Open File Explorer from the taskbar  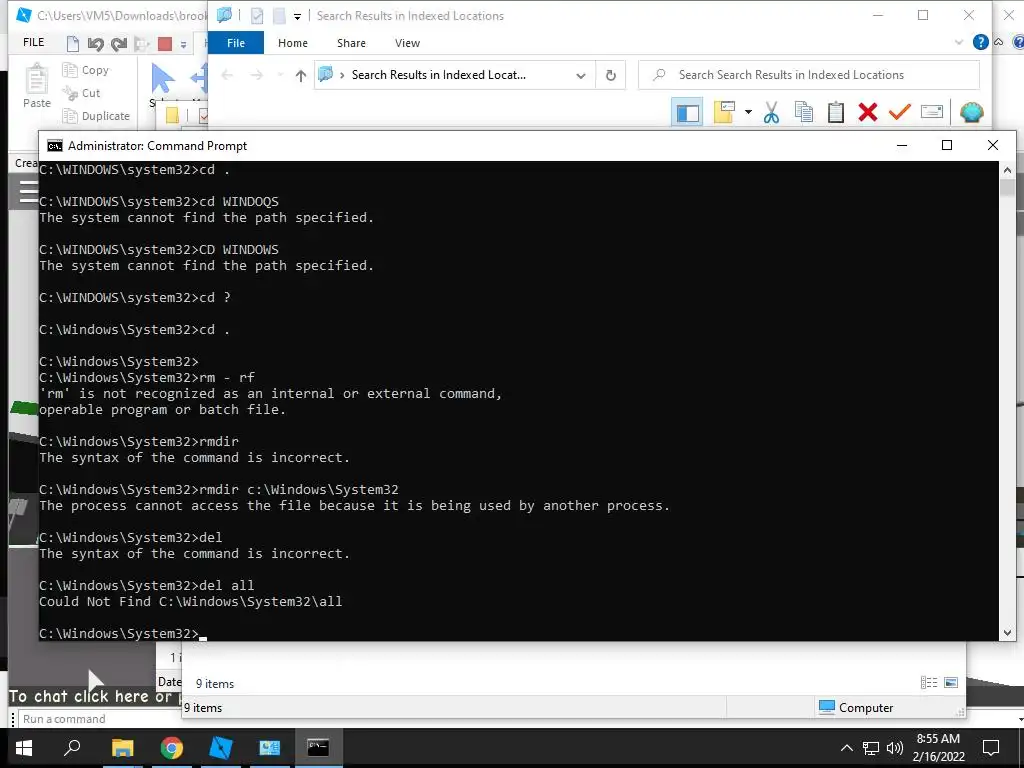coord(122,748)
